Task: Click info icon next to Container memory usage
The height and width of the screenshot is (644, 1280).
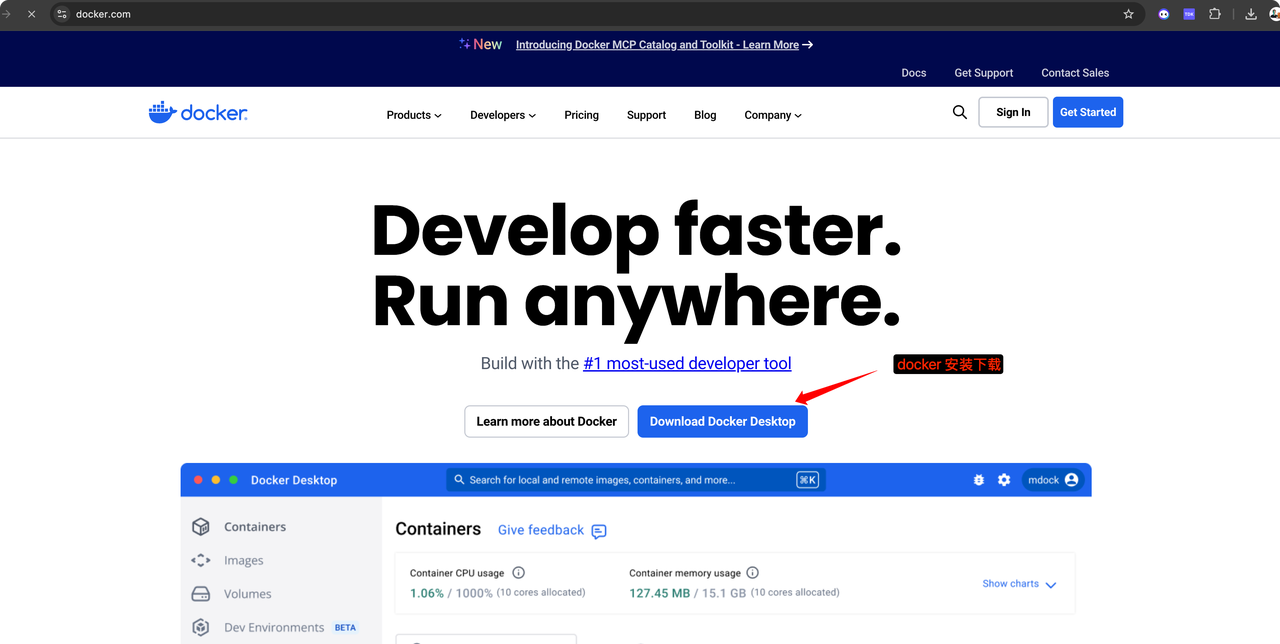Action: coord(752,573)
